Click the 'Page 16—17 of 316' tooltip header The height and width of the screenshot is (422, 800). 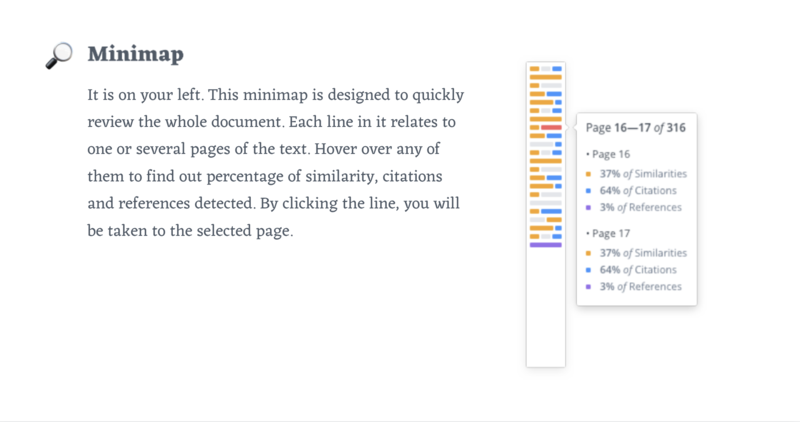tap(636, 128)
